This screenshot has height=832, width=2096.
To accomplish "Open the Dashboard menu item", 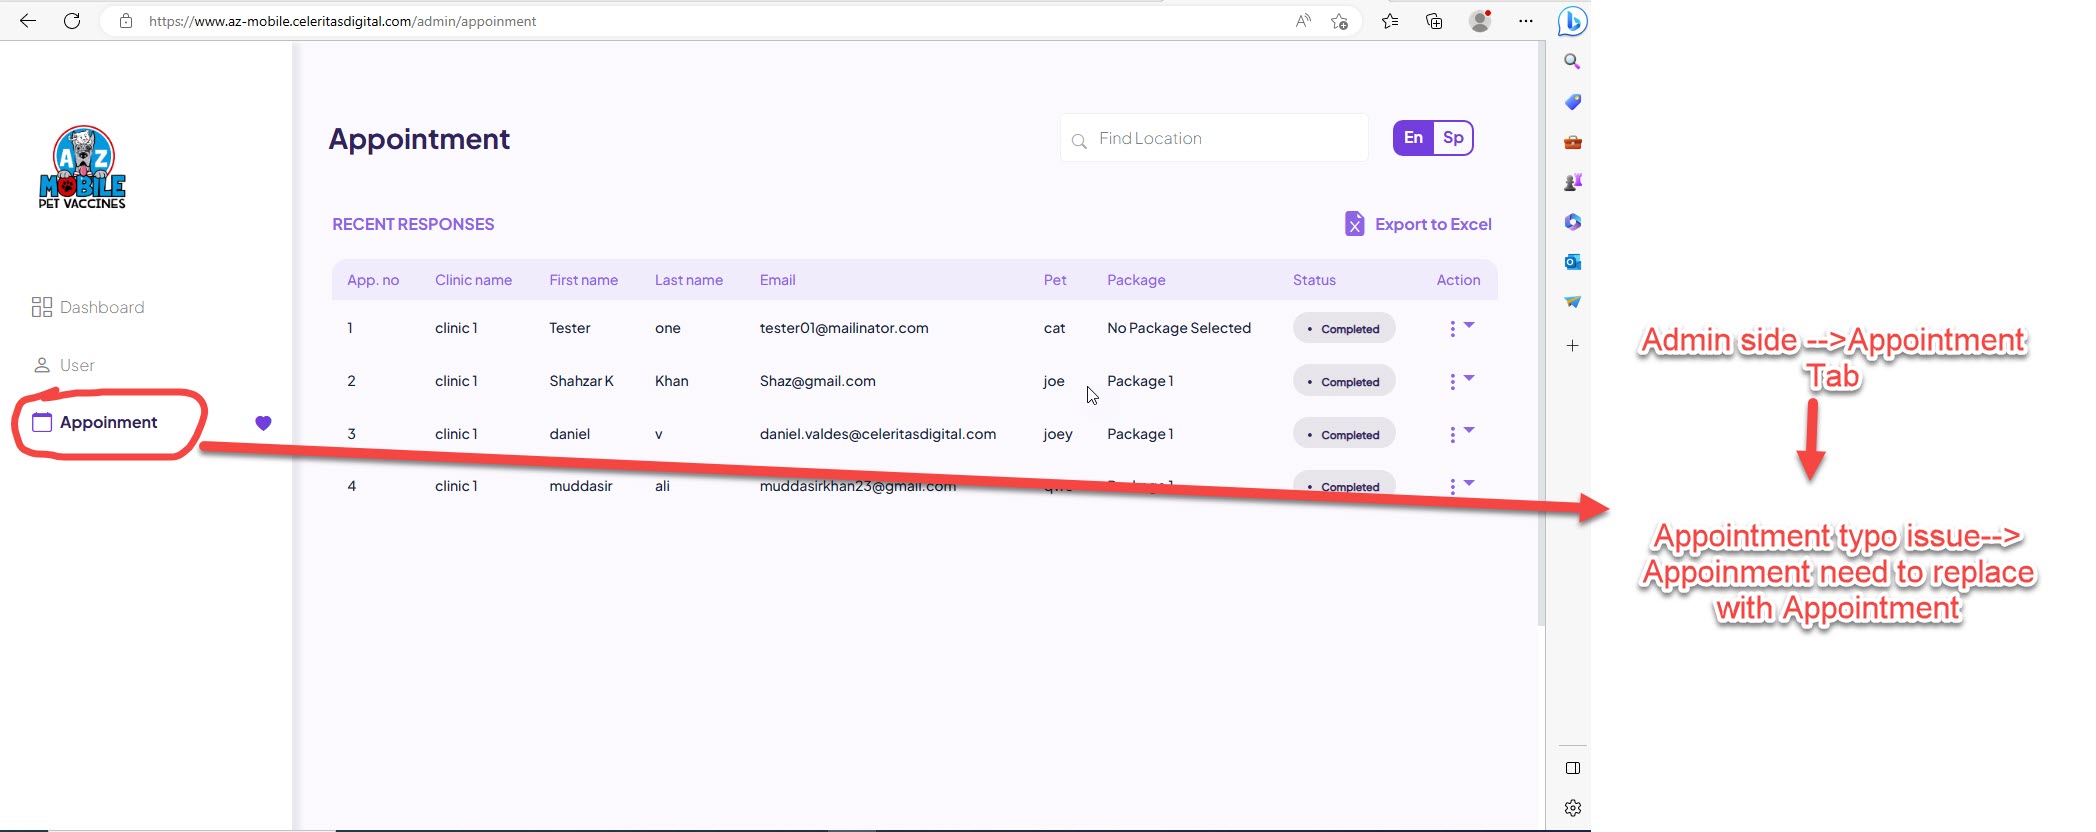I will 101,307.
